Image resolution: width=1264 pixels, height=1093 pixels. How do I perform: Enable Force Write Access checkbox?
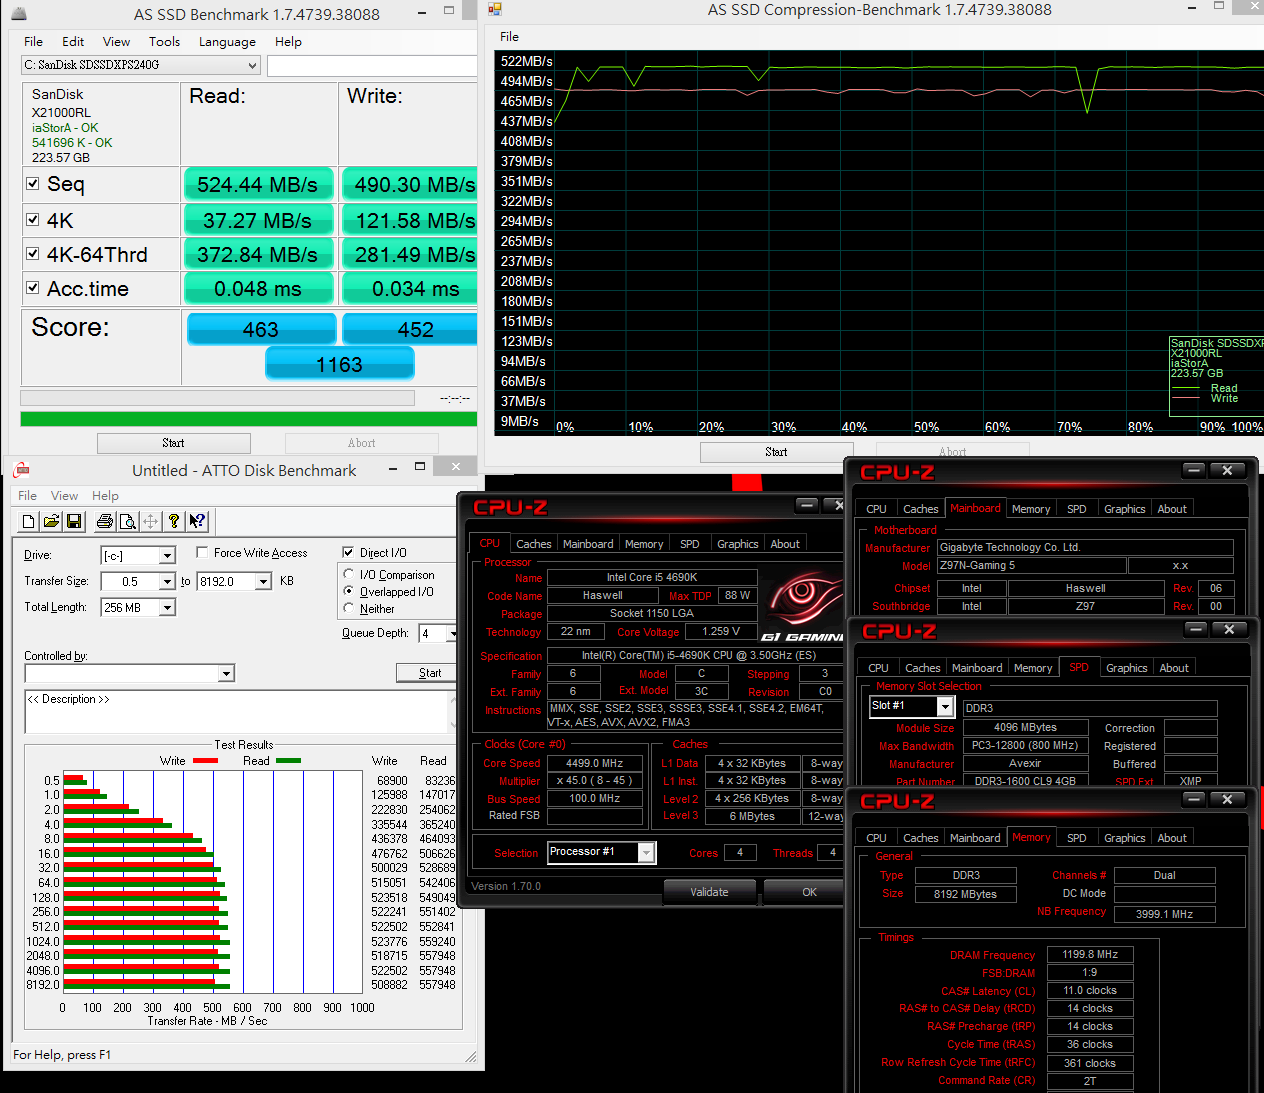[202, 552]
